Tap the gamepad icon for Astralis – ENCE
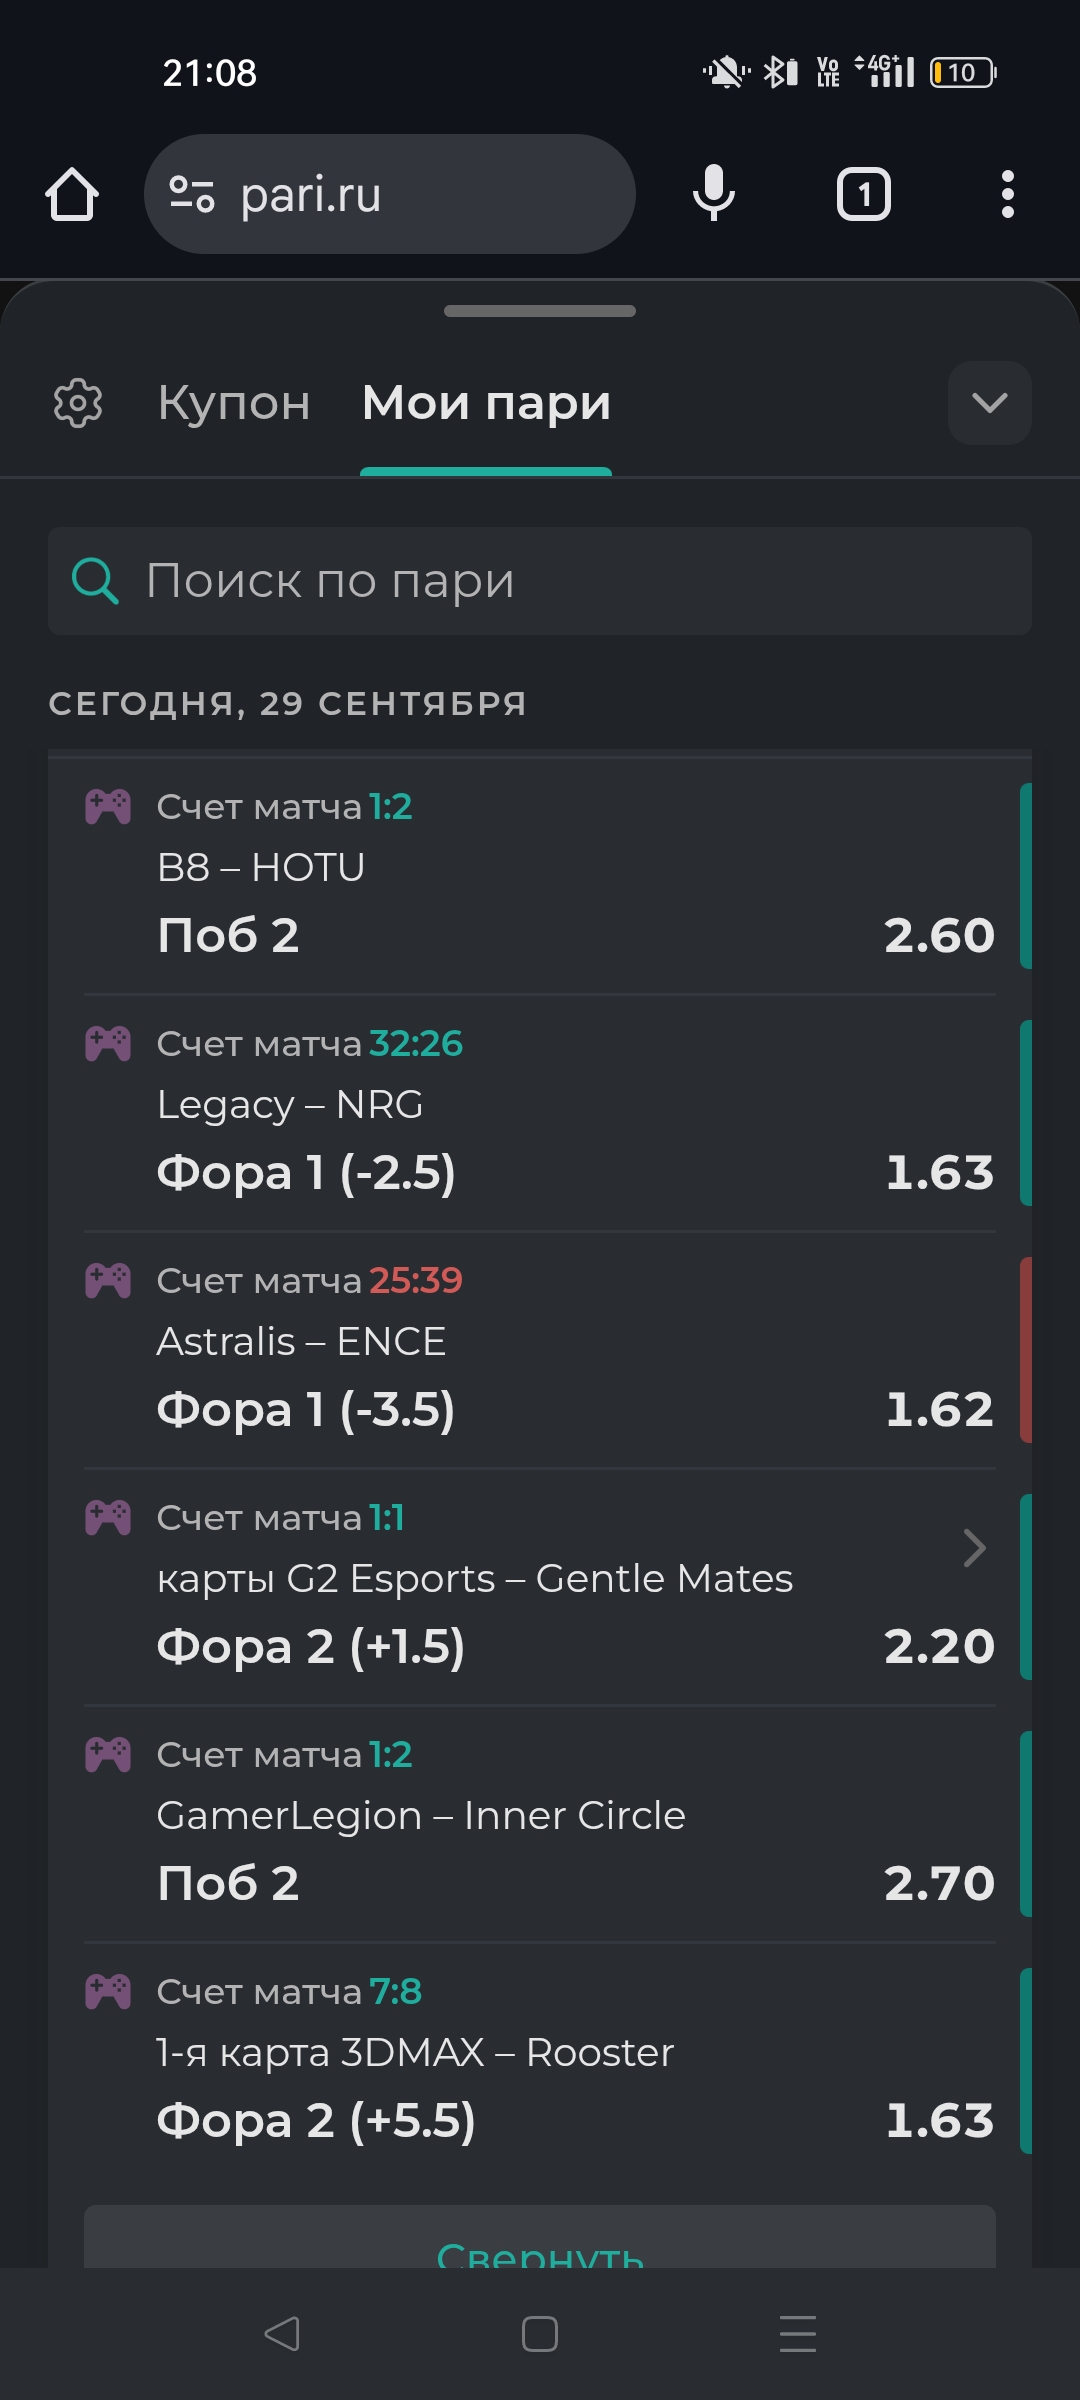Image resolution: width=1080 pixels, height=2400 pixels. click(108, 1280)
